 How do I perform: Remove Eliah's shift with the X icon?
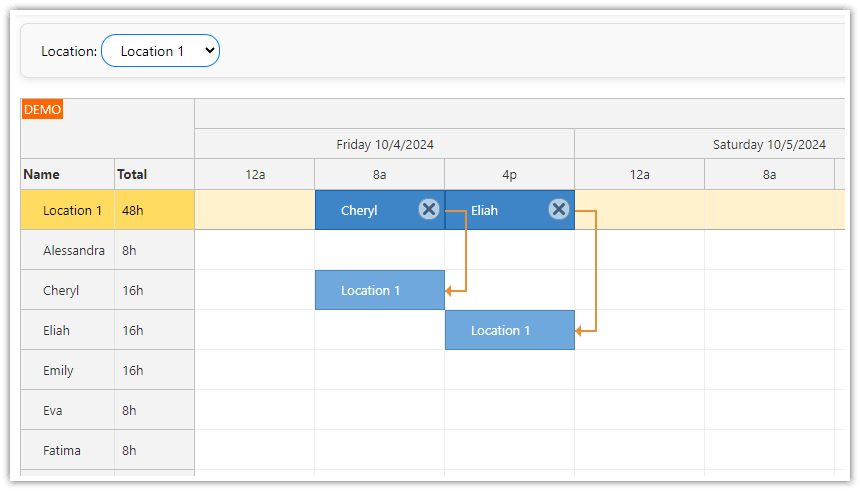click(x=559, y=209)
